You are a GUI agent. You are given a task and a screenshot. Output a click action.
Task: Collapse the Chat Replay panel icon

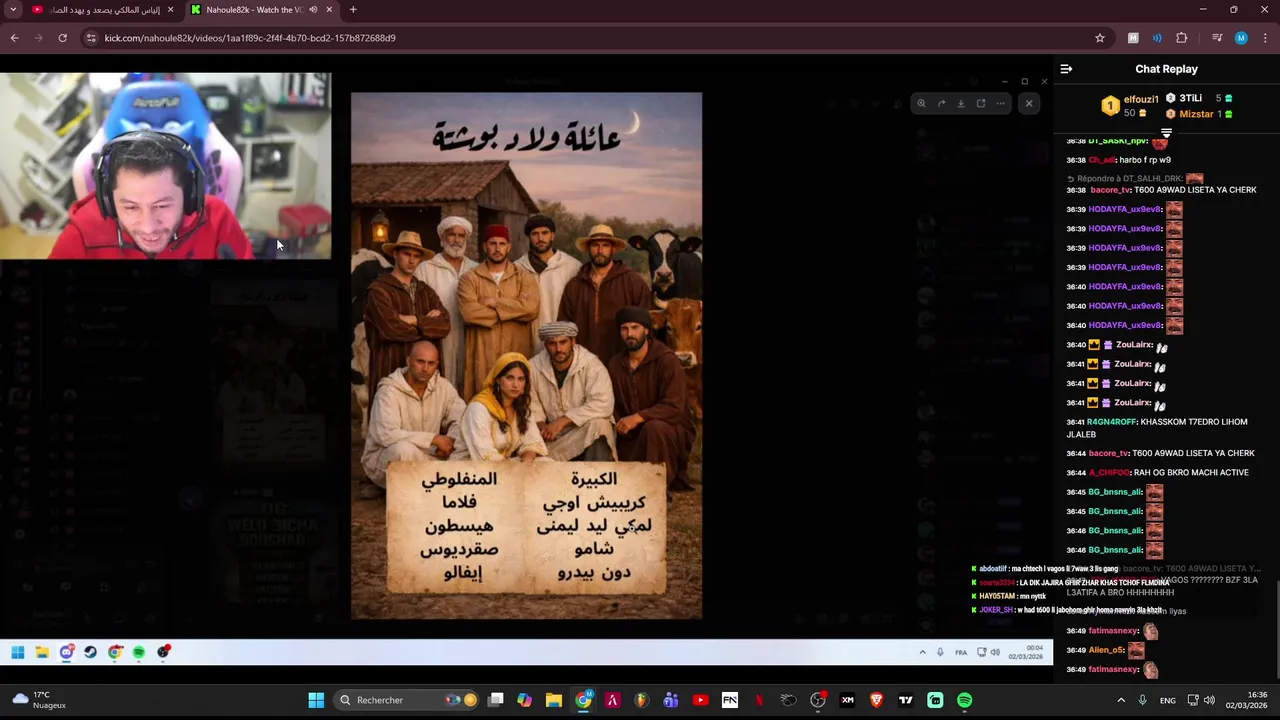click(x=1066, y=69)
